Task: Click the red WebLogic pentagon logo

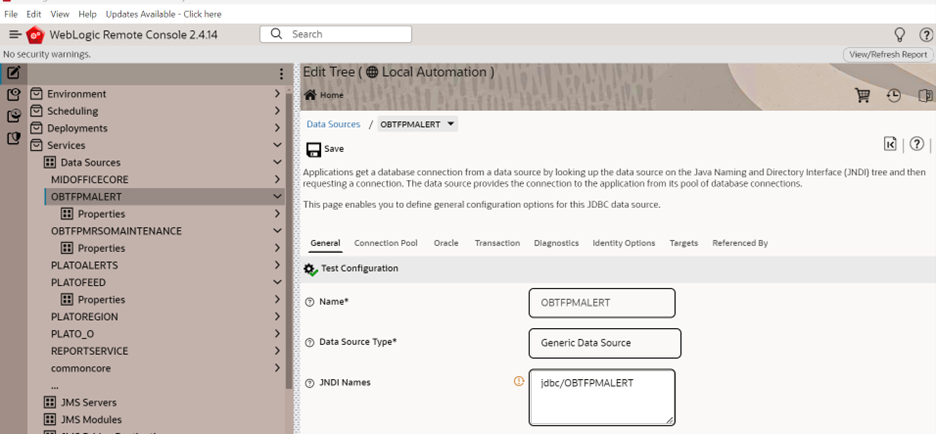Action: (x=35, y=35)
